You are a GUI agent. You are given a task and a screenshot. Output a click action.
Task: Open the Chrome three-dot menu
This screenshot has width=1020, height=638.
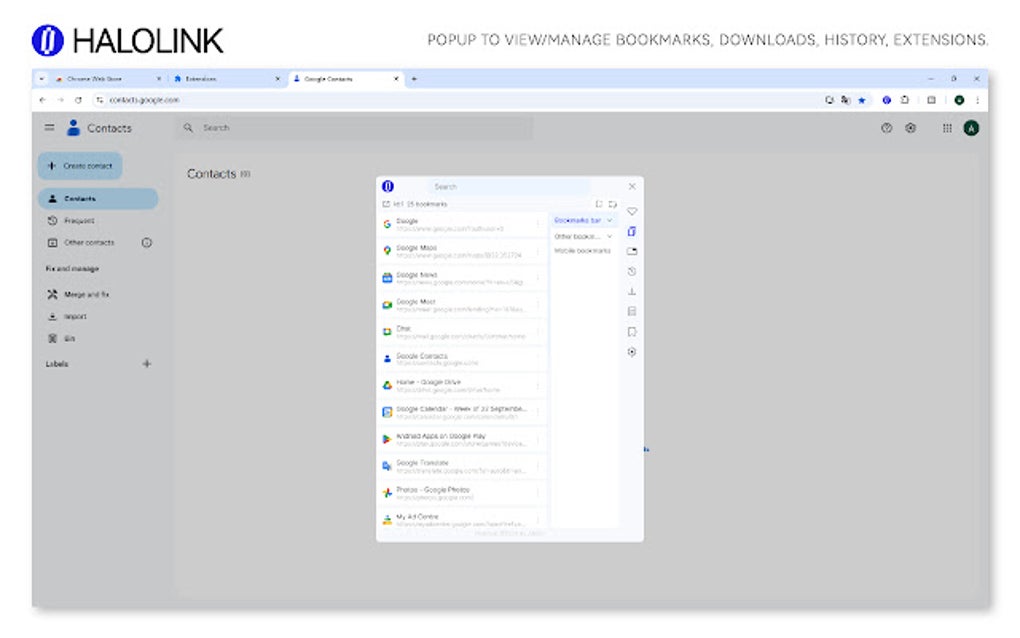coord(977,100)
